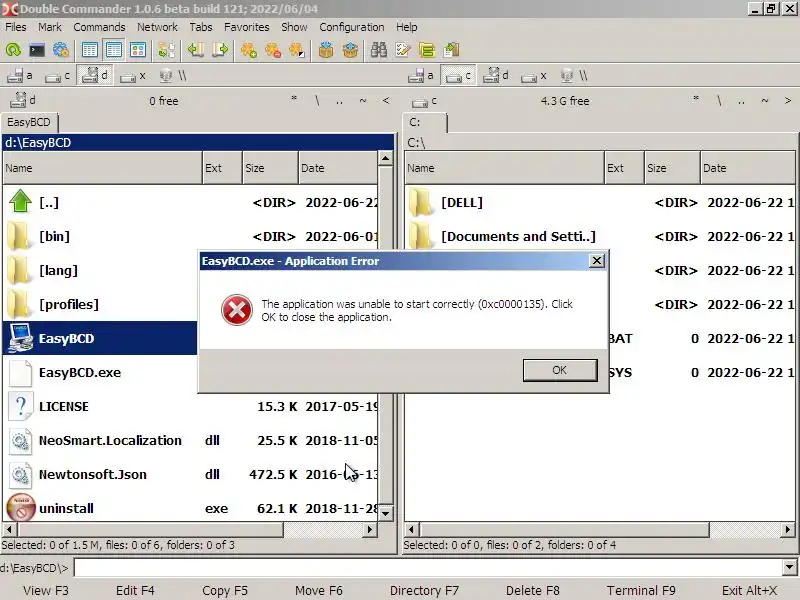Select drive c in left drive bar
The height and width of the screenshot is (600, 800).
click(57, 76)
